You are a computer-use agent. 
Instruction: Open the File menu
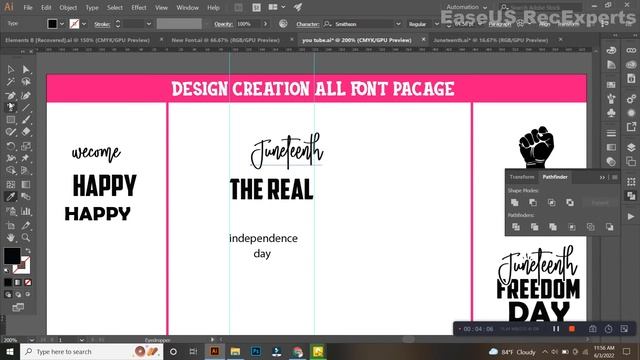click(x=28, y=7)
